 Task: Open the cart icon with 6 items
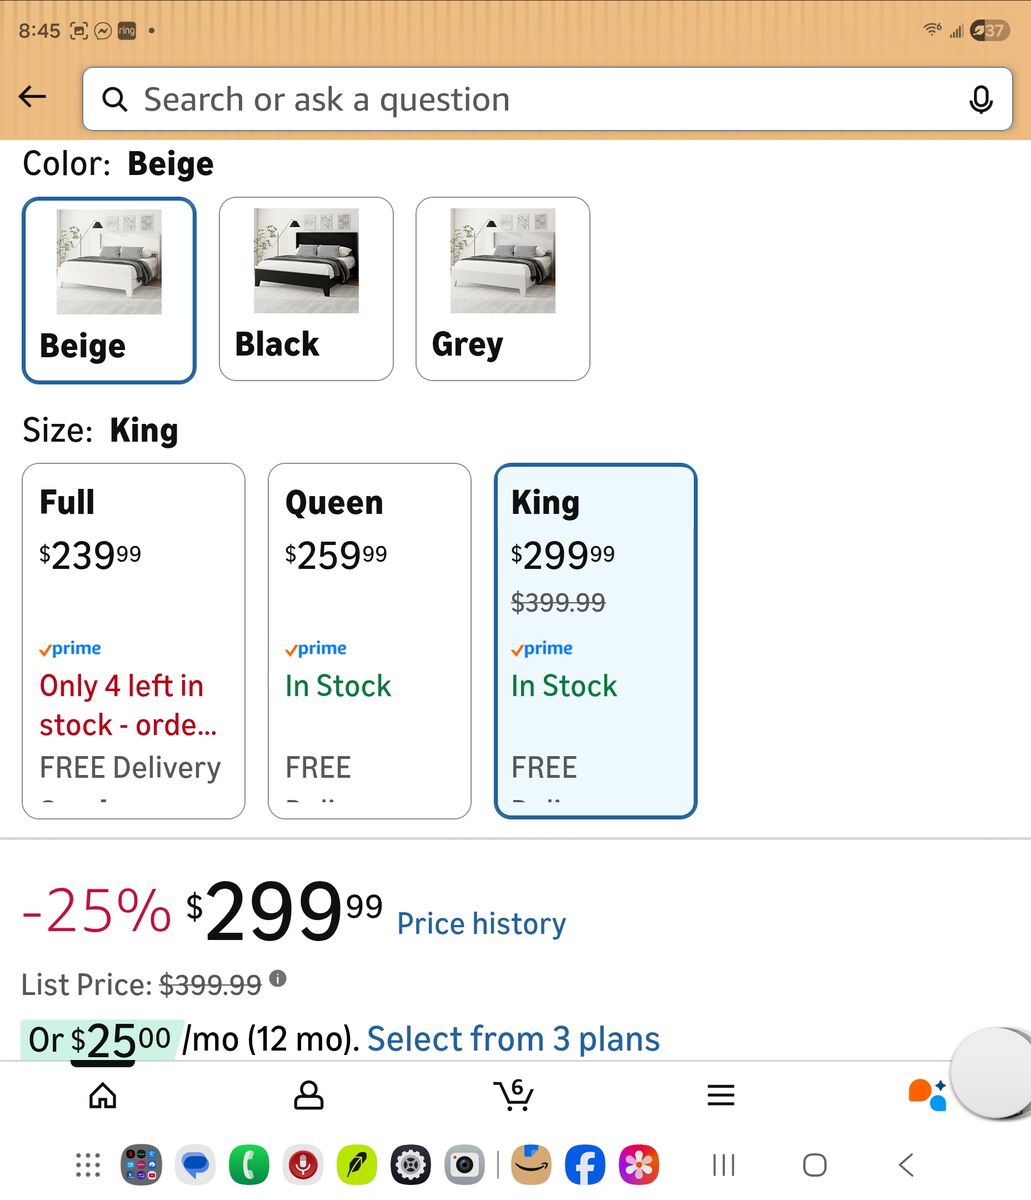click(513, 1095)
